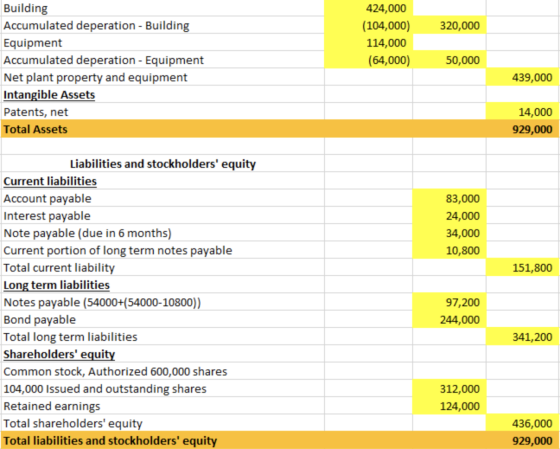The image size is (560, 449).
Task: Select the Total Assets 929,000 cell
Action: point(522,129)
